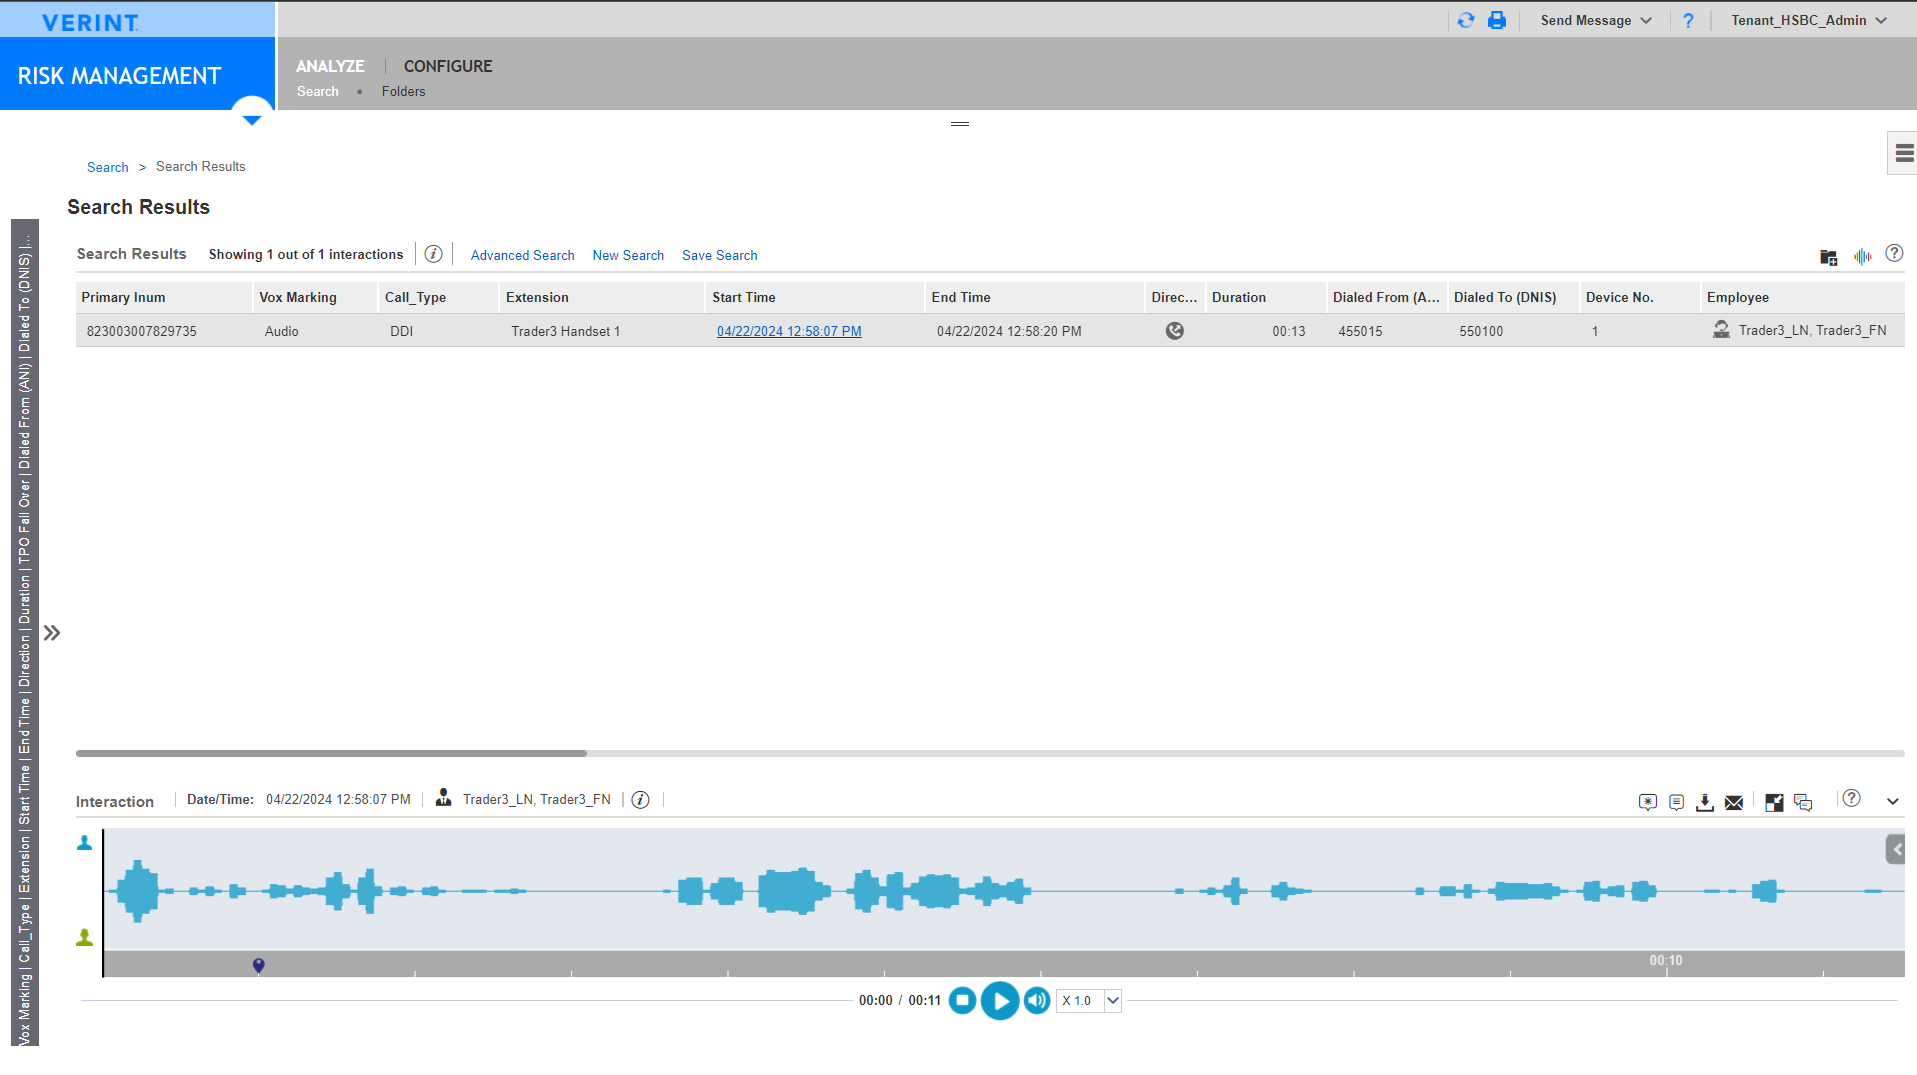Click the printer icon
The image size is (1917, 1075).
click(1497, 20)
